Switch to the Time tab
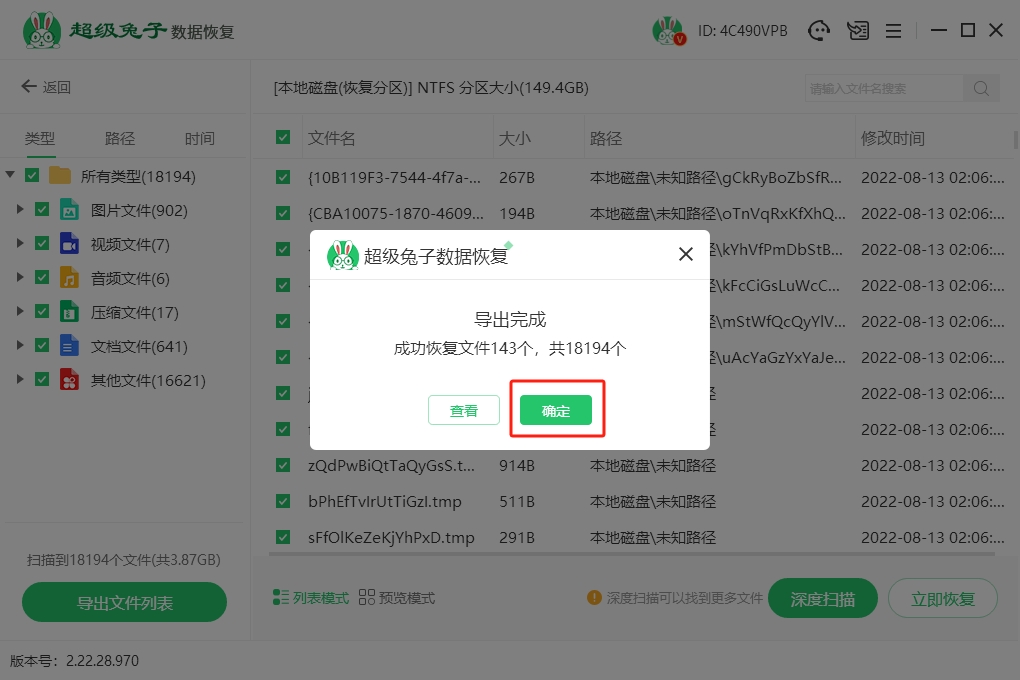The height and width of the screenshot is (680, 1020). point(199,139)
